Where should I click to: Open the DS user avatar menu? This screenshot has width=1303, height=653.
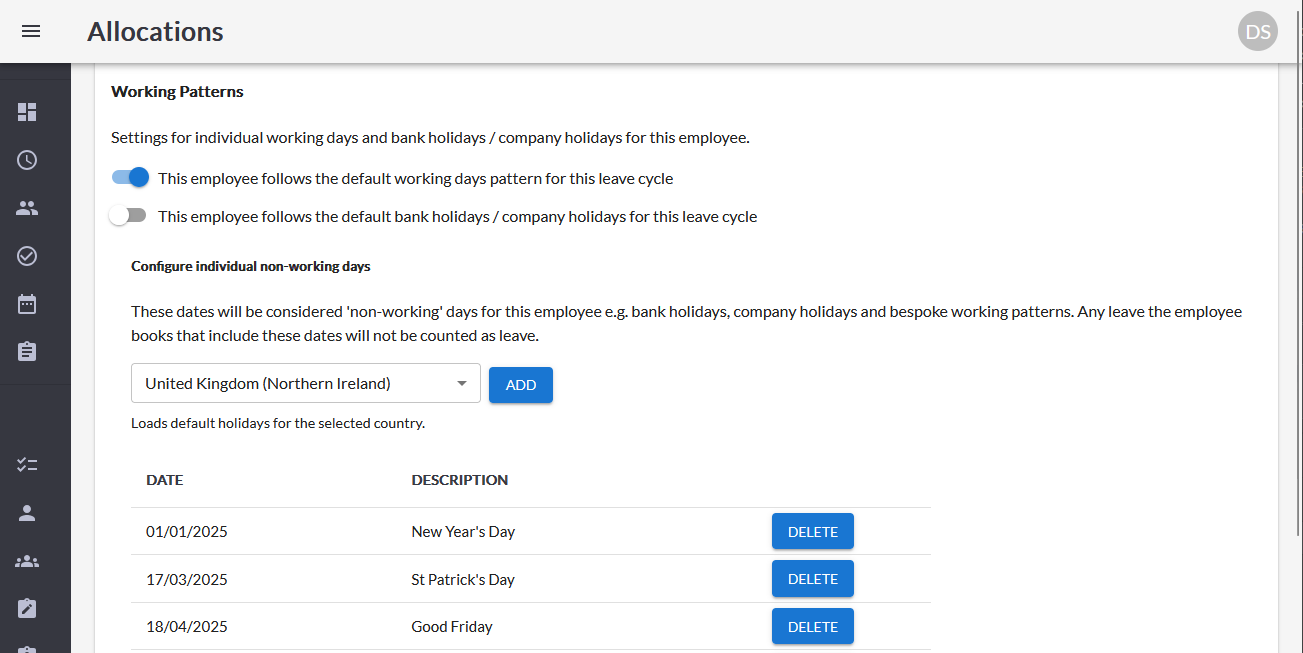[1257, 31]
